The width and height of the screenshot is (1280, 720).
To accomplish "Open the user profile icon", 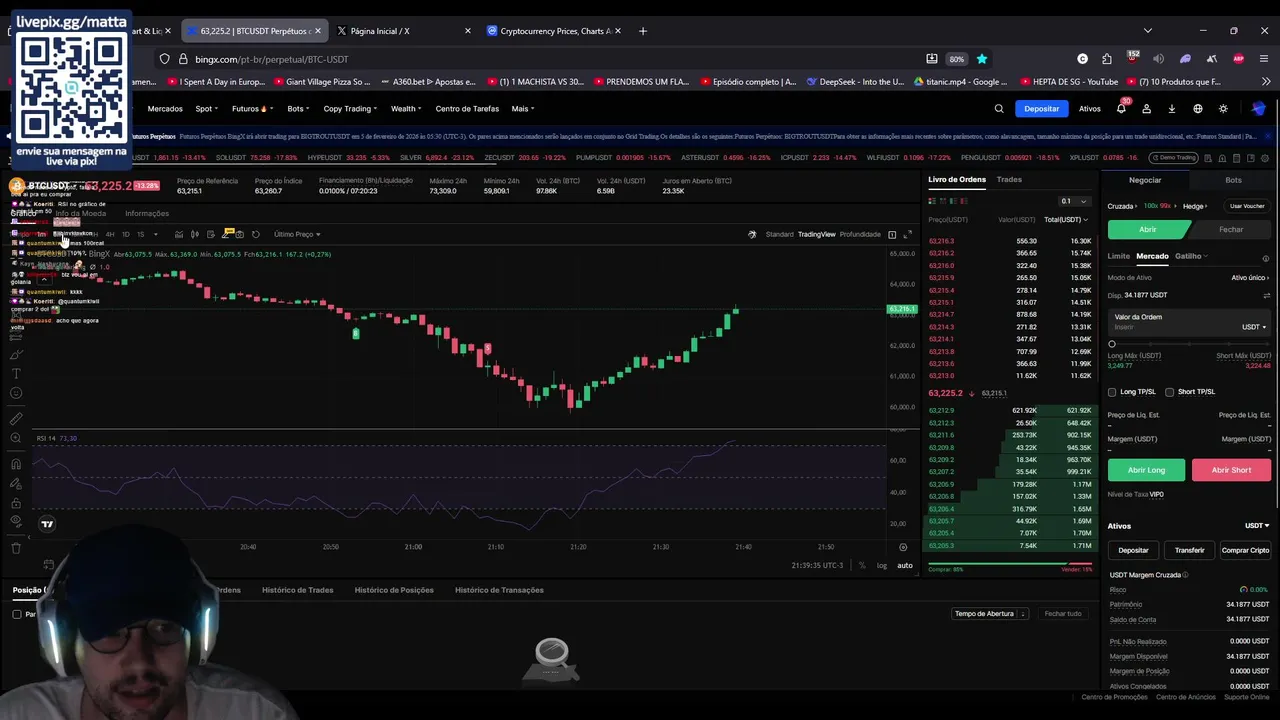I will pos(1147,109).
